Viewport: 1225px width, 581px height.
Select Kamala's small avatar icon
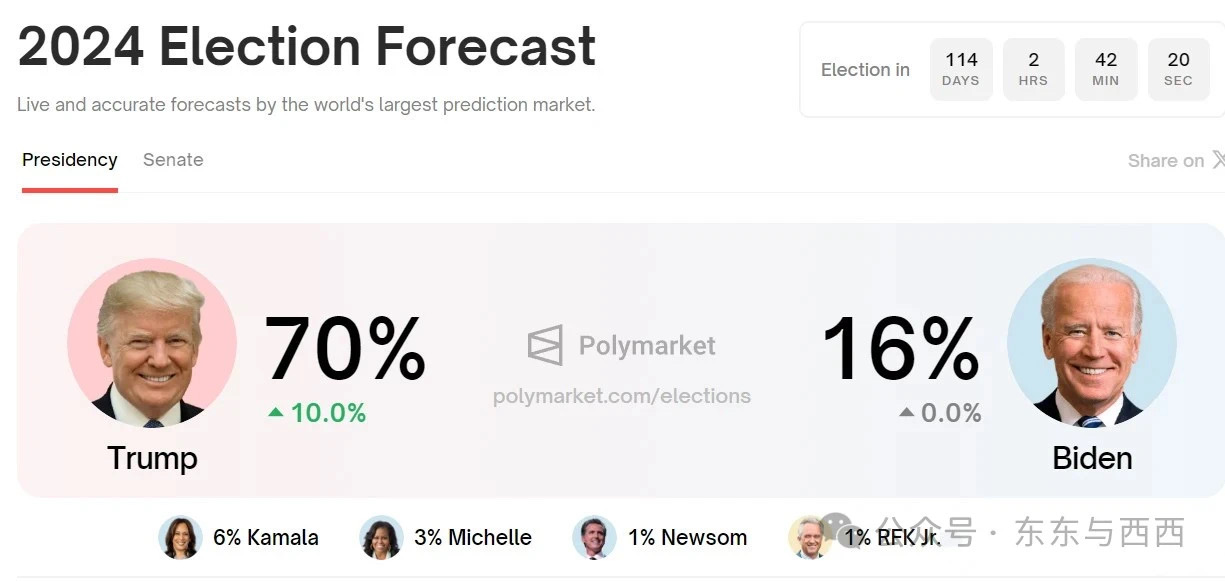tap(180, 538)
